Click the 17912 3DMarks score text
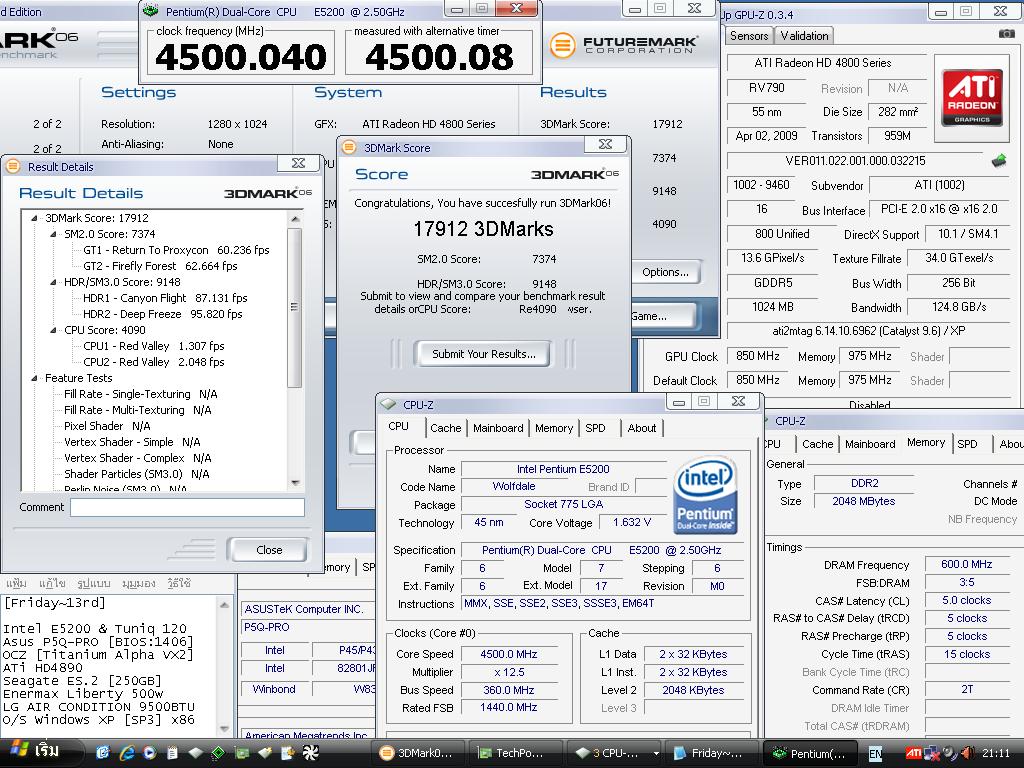 coord(483,229)
